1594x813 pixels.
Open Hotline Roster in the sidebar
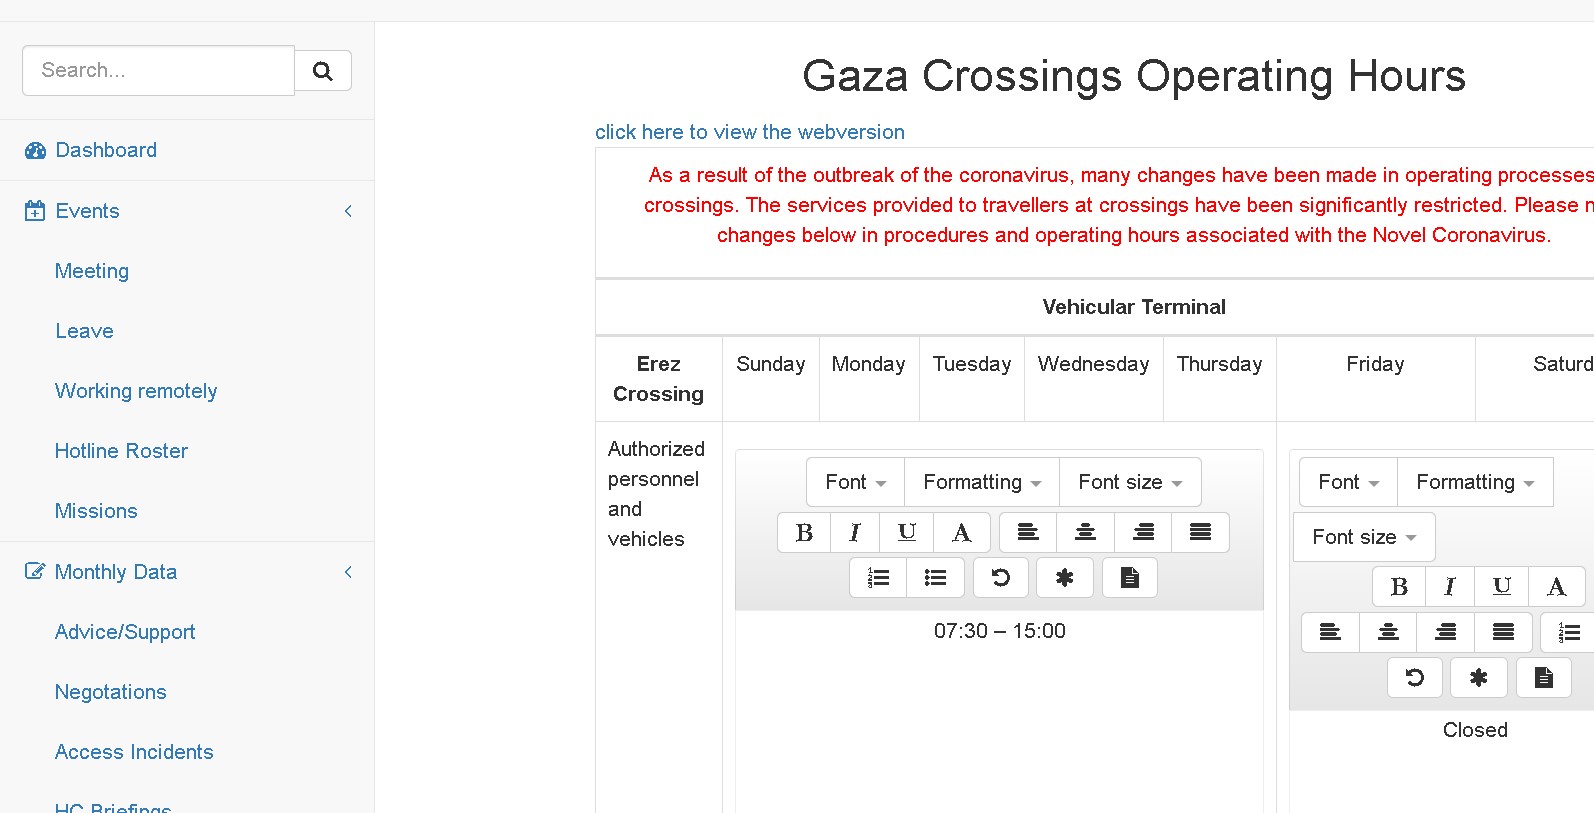pos(121,451)
